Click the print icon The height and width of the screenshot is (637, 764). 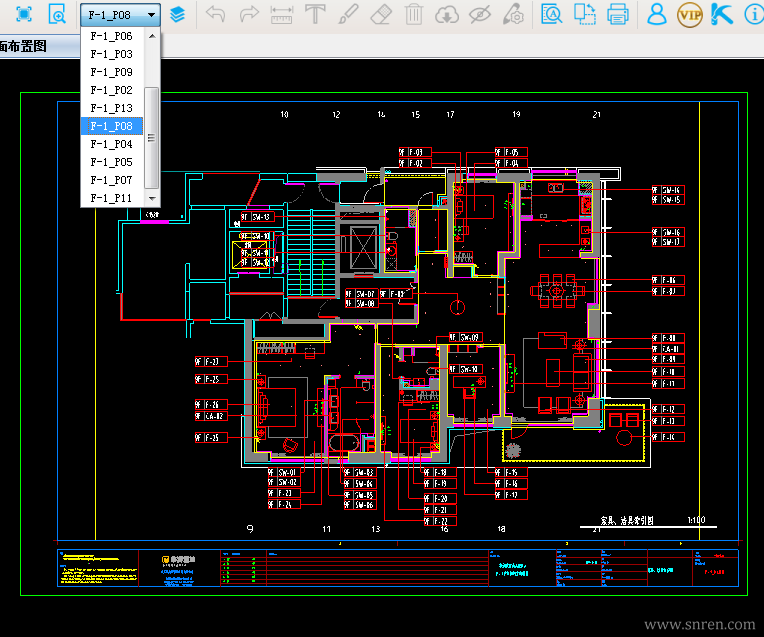pyautogui.click(x=617, y=14)
